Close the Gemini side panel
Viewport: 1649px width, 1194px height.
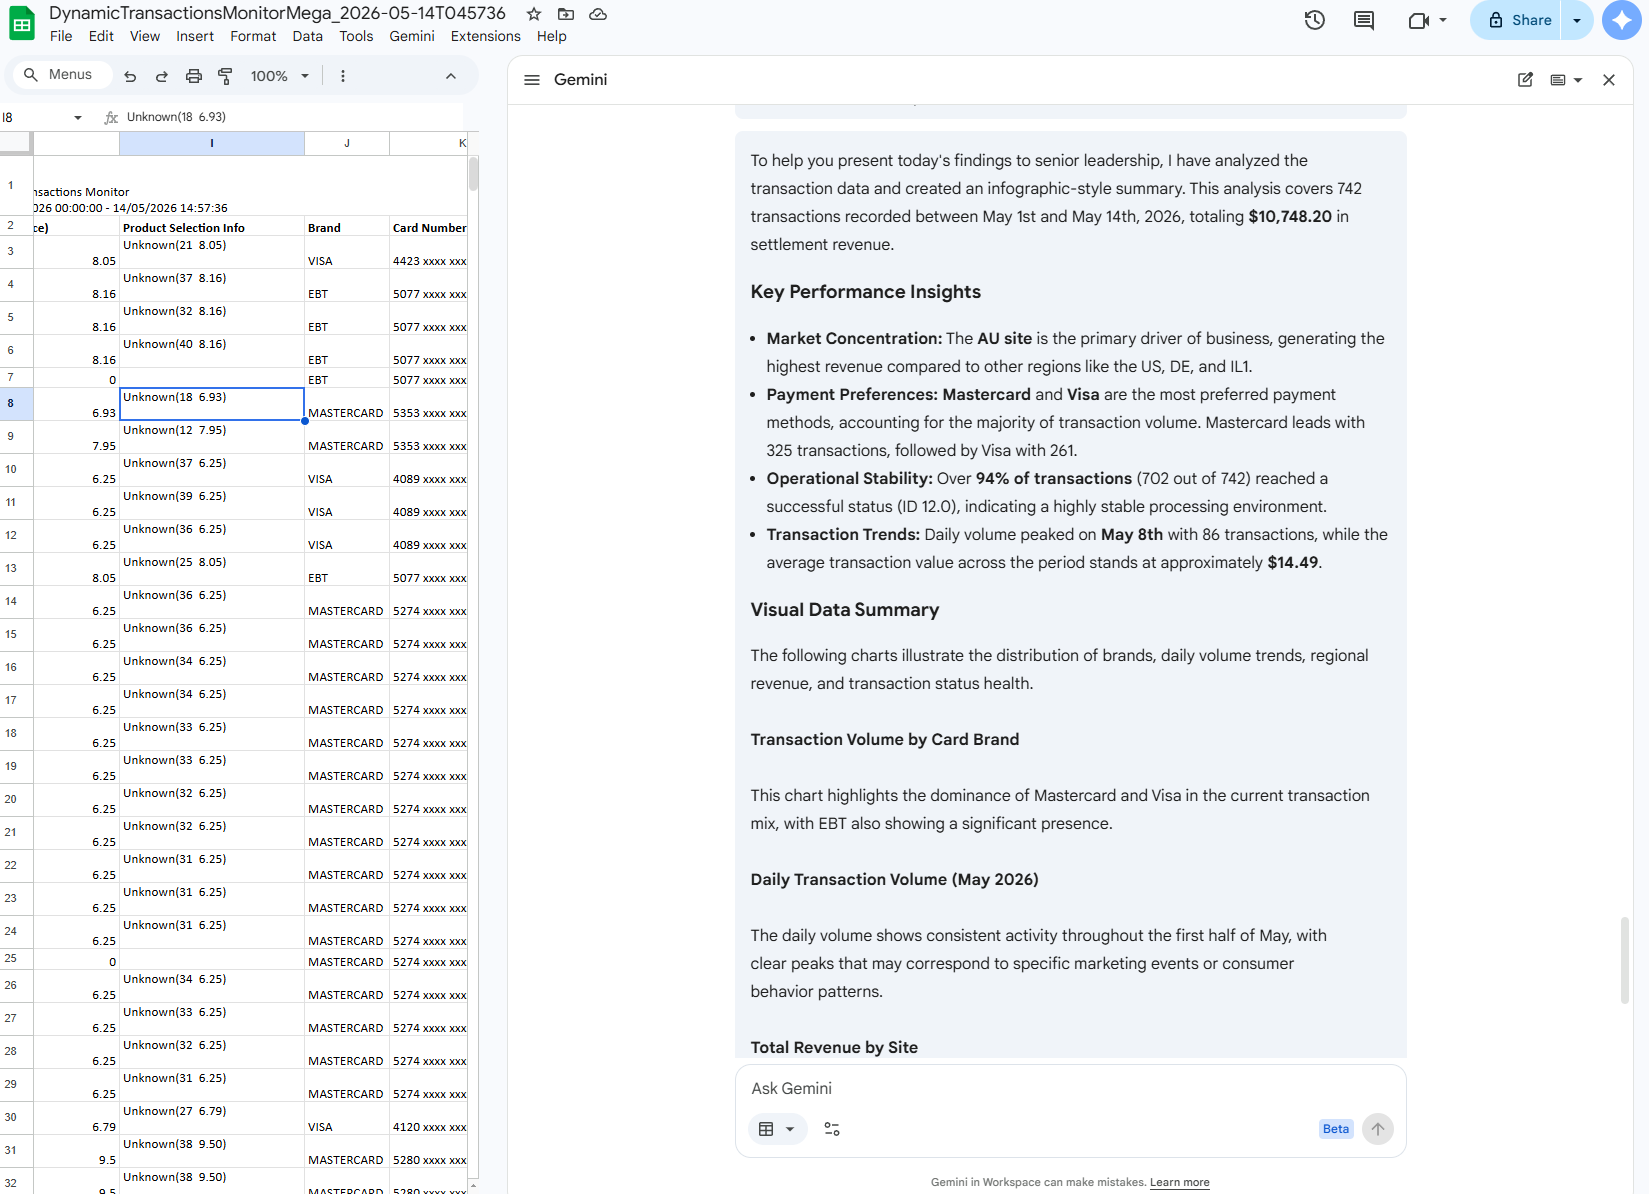[x=1609, y=80]
